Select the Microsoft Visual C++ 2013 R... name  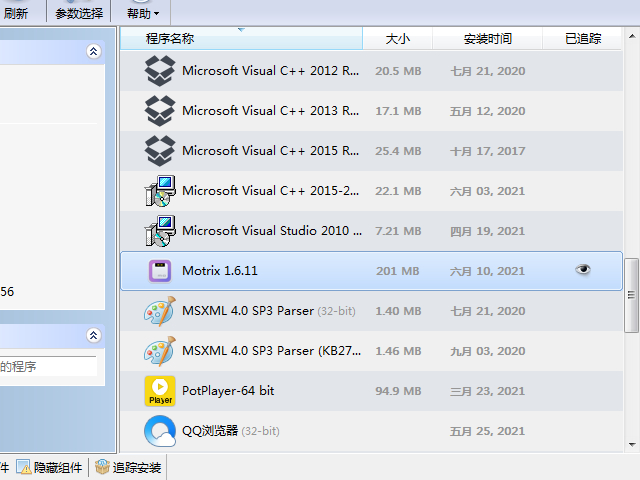[x=271, y=111]
